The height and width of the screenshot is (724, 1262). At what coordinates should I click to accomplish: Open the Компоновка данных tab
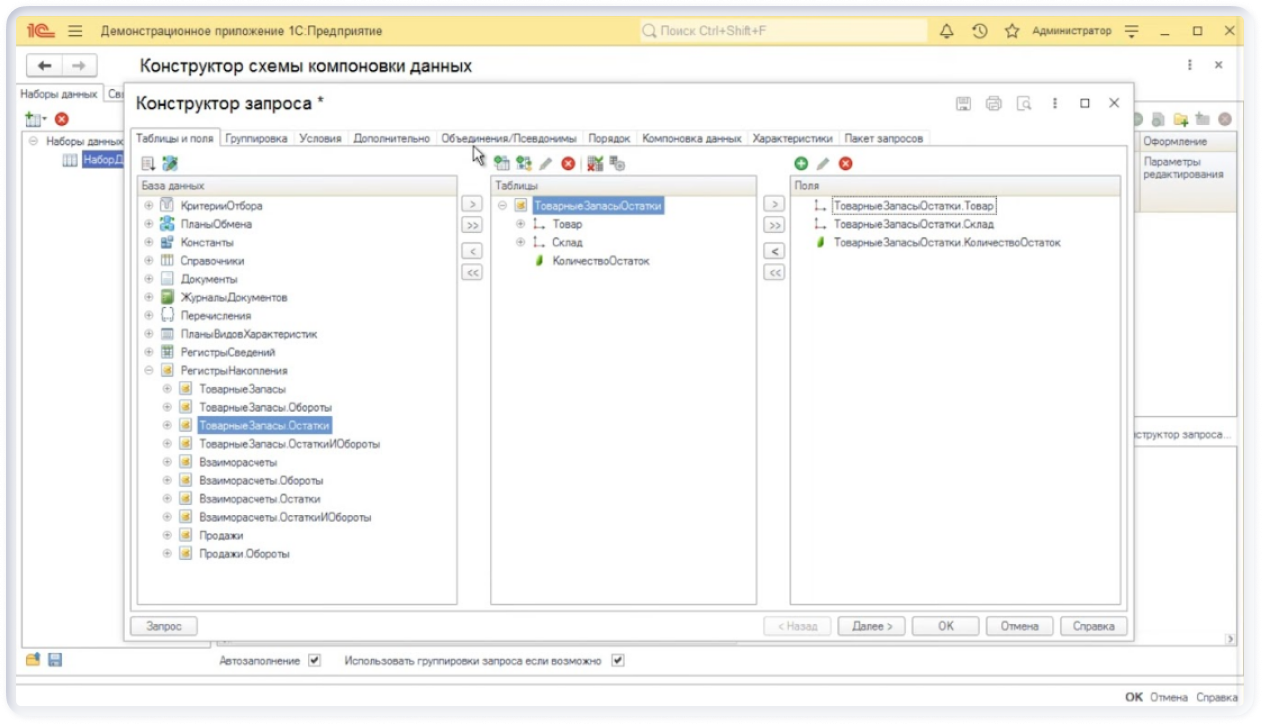[691, 138]
